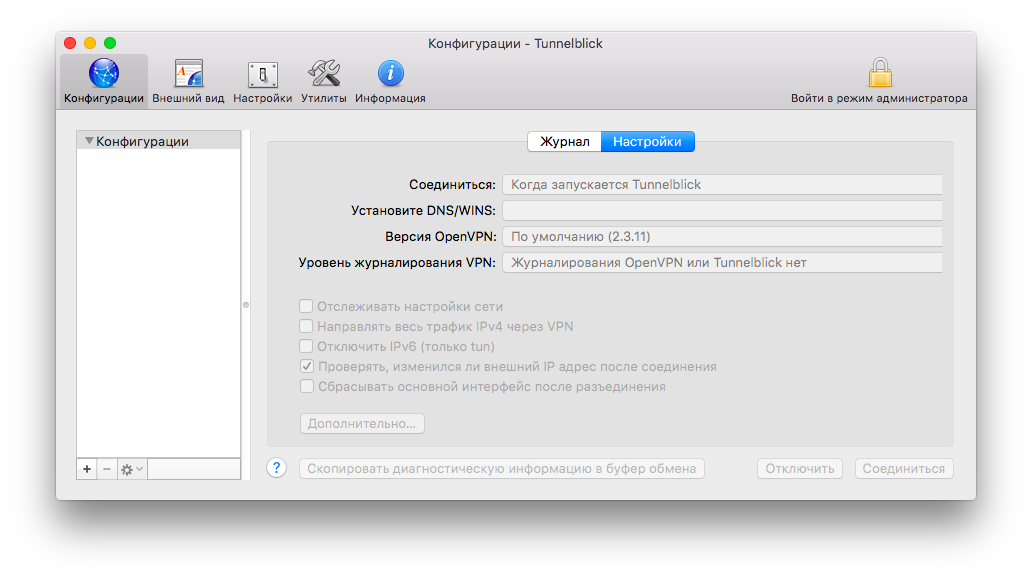
Task: Open the Уровень журналирования VPN dropdown
Action: click(x=722, y=263)
